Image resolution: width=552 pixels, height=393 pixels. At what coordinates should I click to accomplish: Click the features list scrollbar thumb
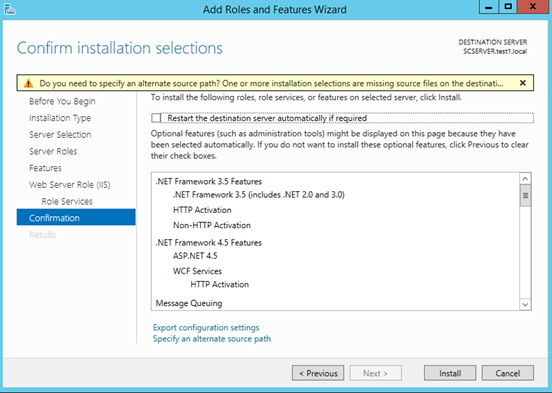point(525,195)
